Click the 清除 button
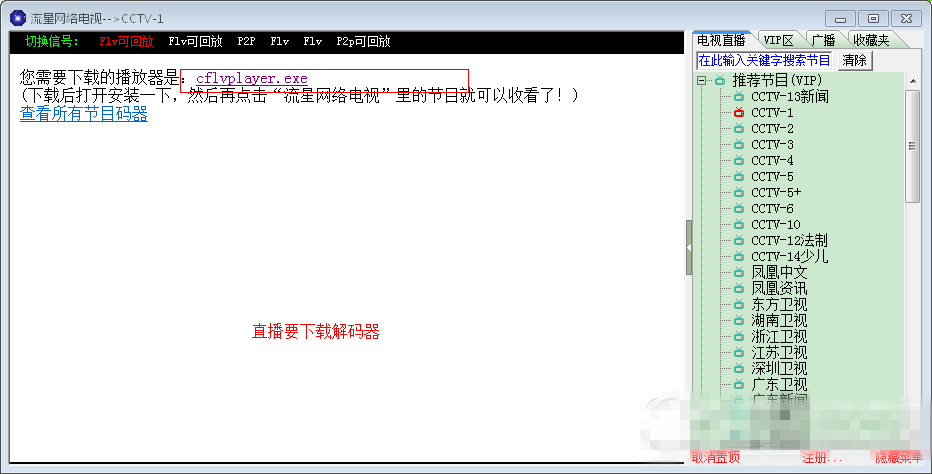The image size is (932, 474). point(855,60)
